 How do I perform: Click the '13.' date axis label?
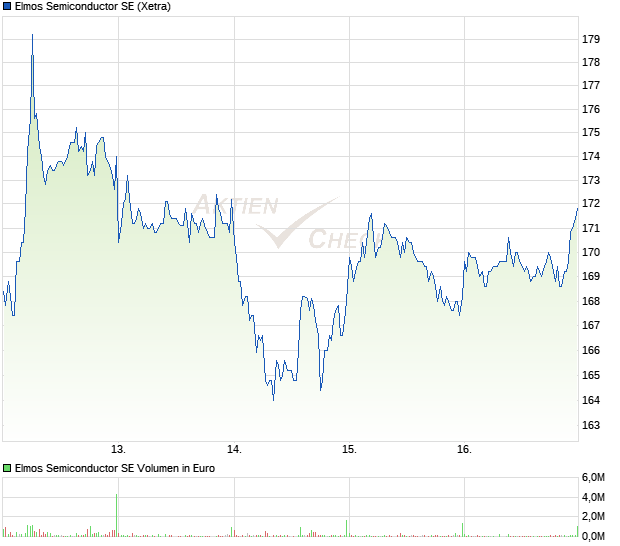pos(118,450)
